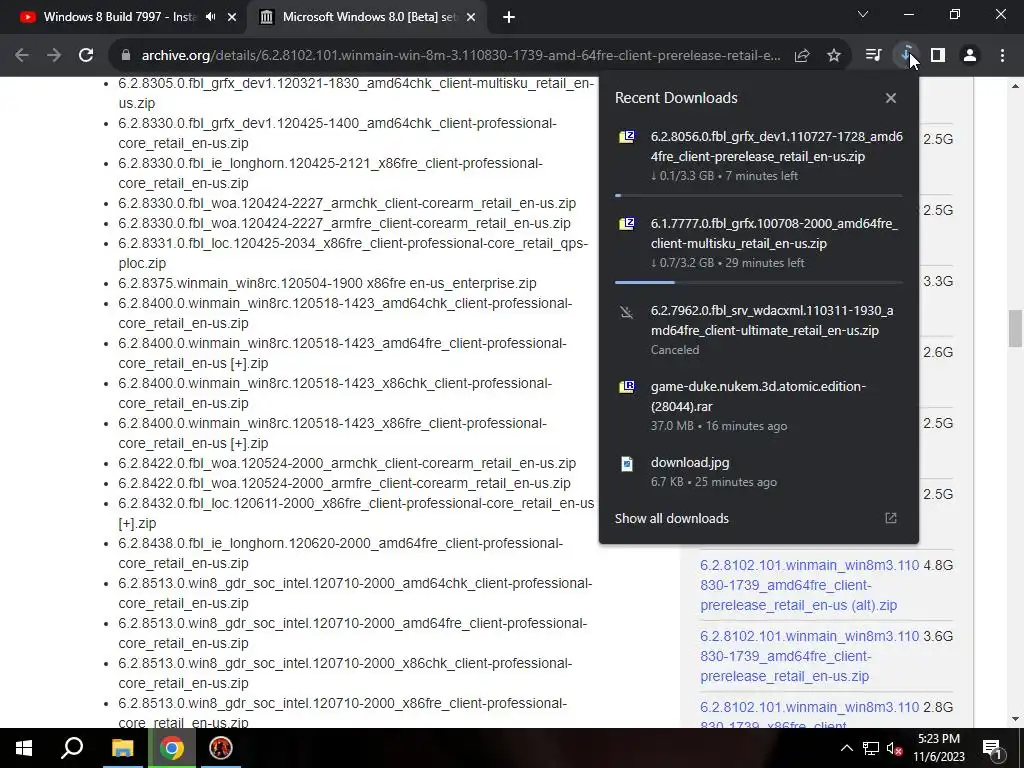Click the rar file icon for game-duke.nukem

[x=626, y=387]
